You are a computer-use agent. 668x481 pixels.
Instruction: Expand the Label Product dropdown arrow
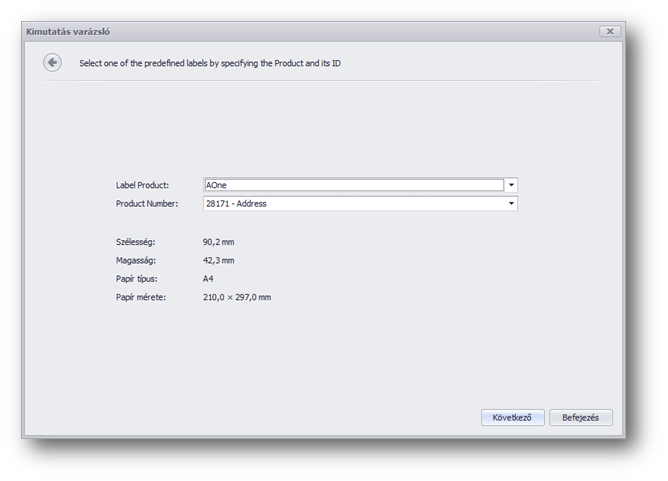(x=511, y=185)
